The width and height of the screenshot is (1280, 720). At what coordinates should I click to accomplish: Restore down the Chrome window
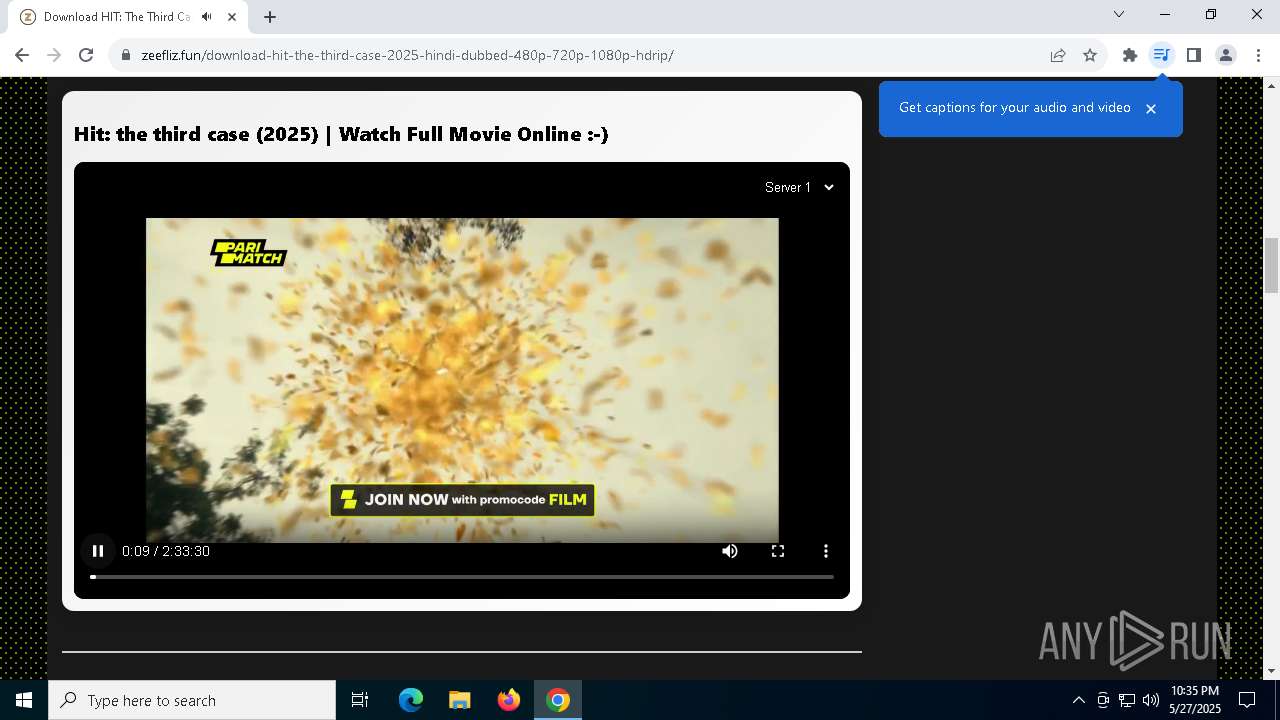coord(1211,14)
